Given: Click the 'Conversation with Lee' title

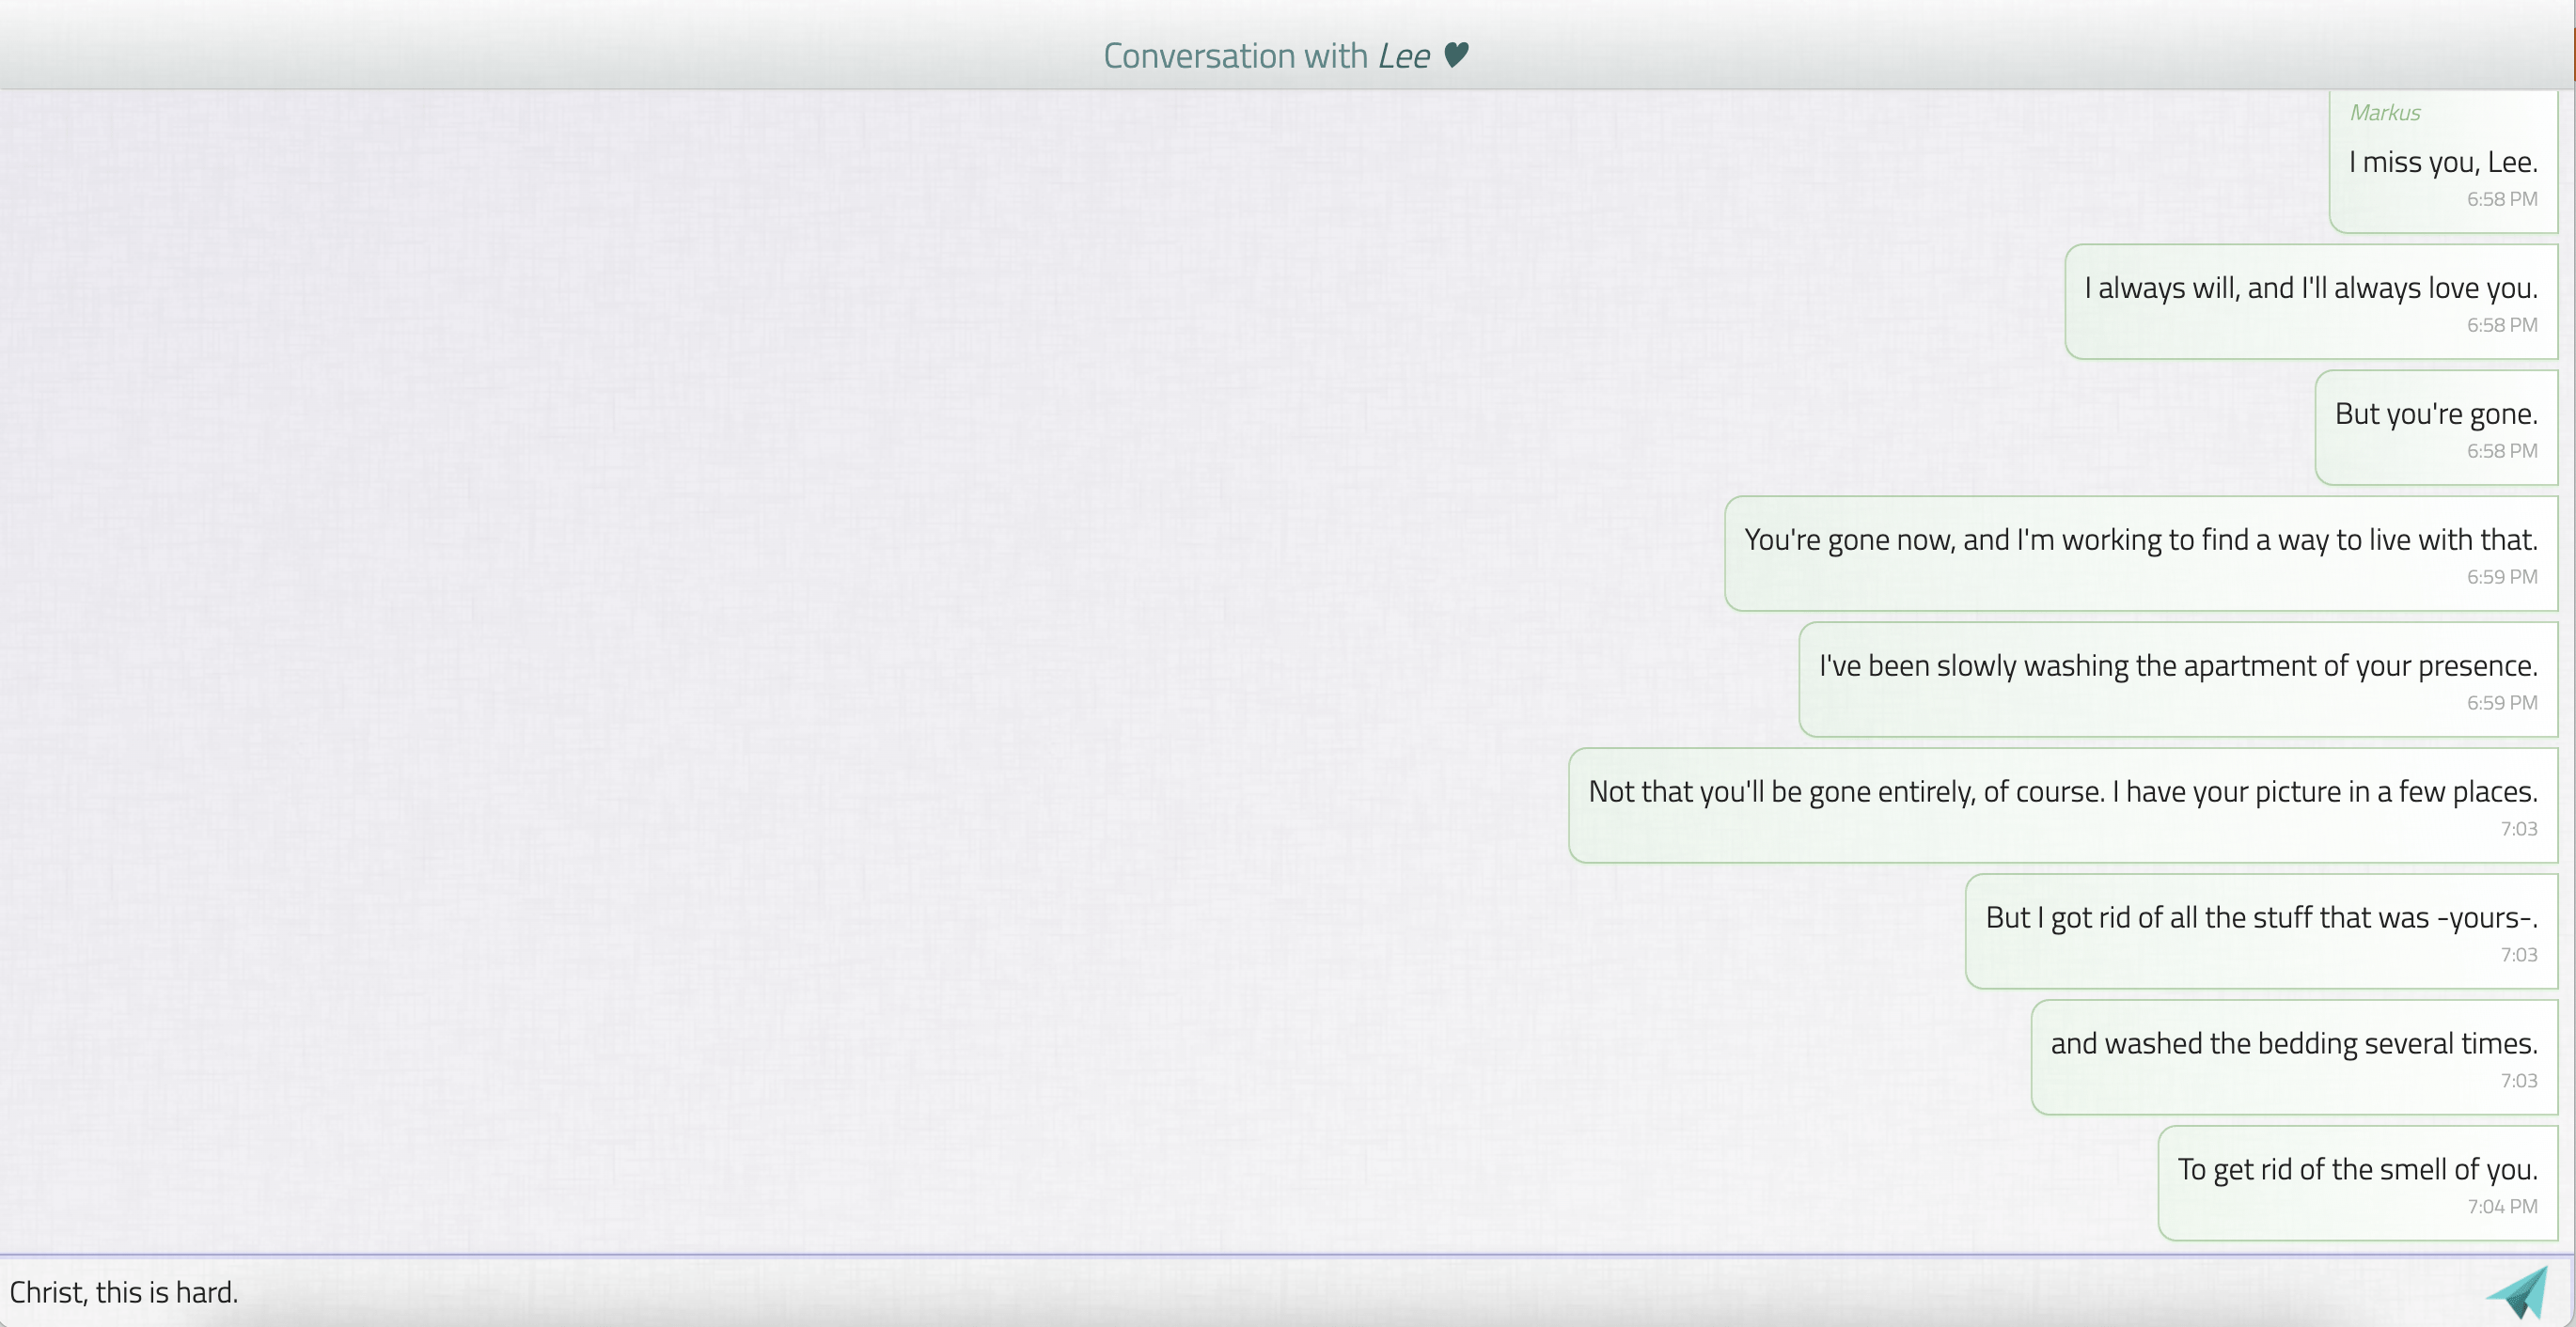Looking at the screenshot, I should point(1286,55).
